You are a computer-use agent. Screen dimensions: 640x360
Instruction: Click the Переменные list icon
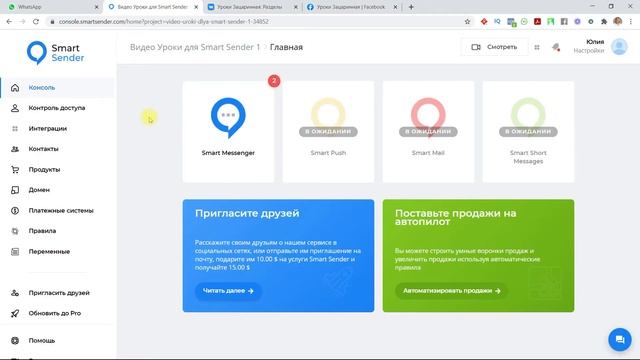coord(15,251)
